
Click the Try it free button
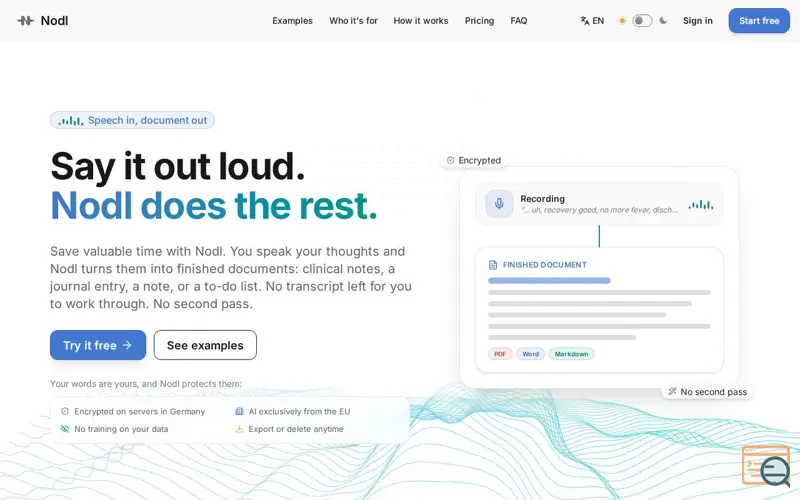click(x=97, y=345)
